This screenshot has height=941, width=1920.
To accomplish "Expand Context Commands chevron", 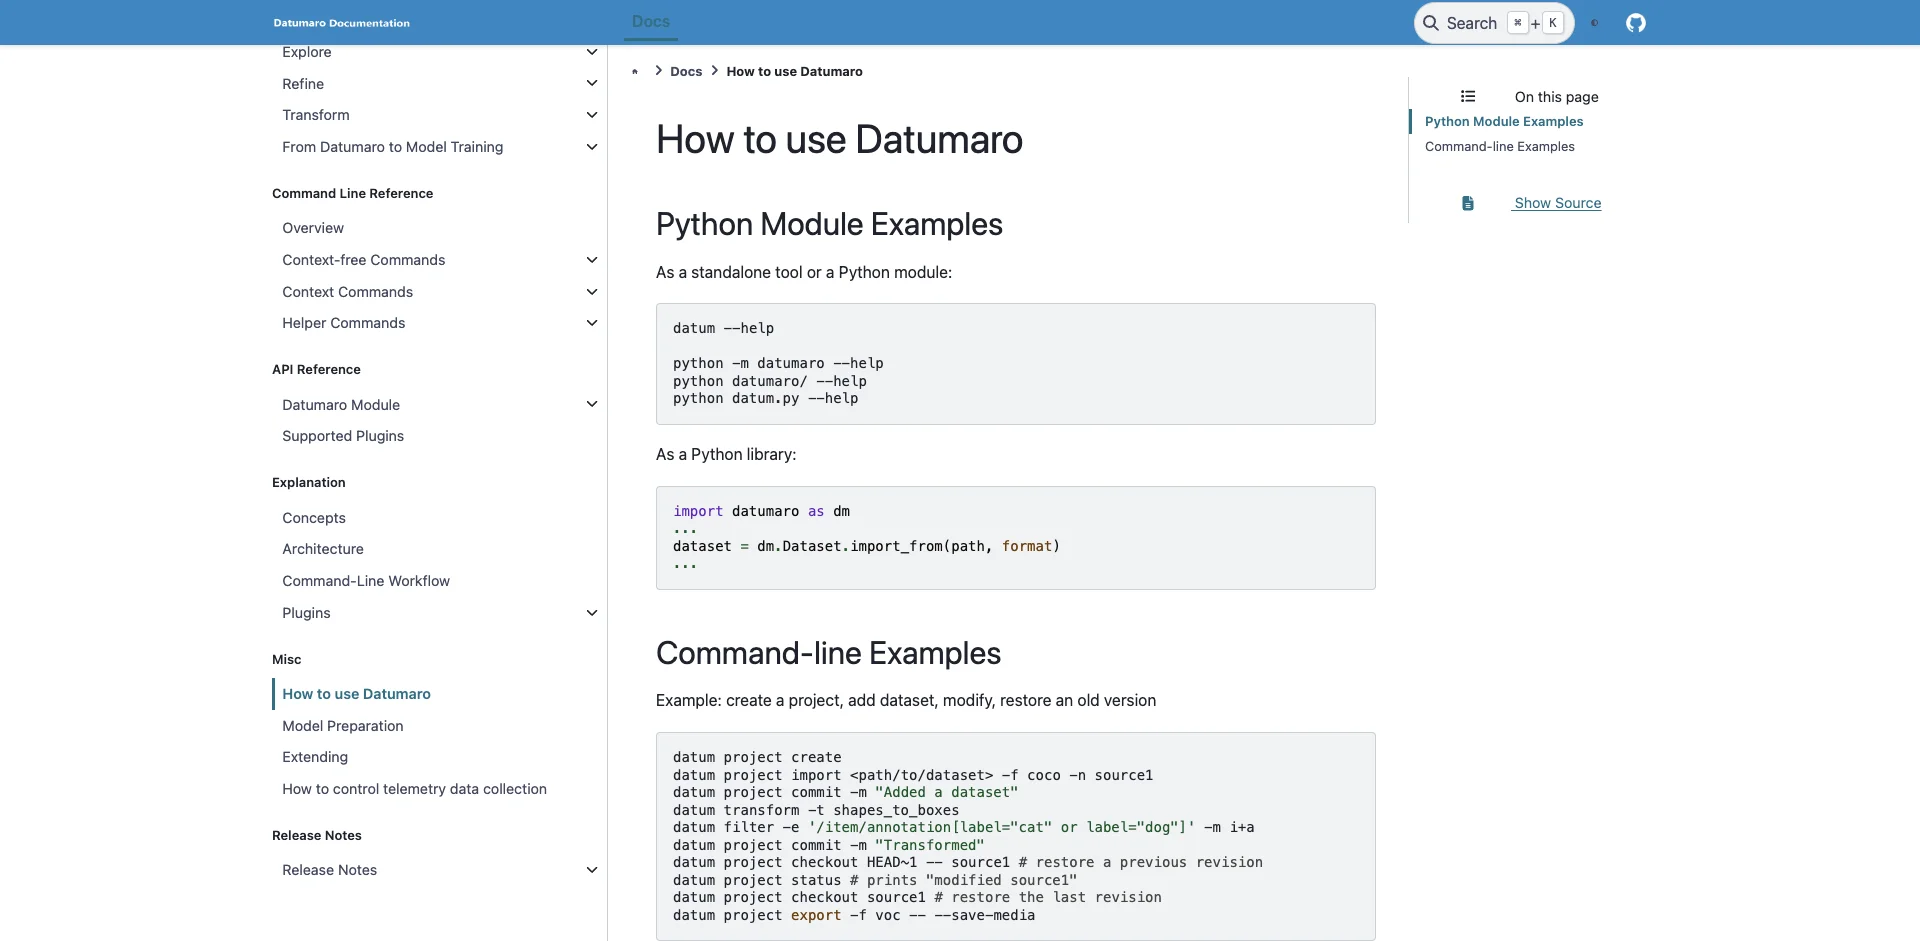I will (592, 292).
